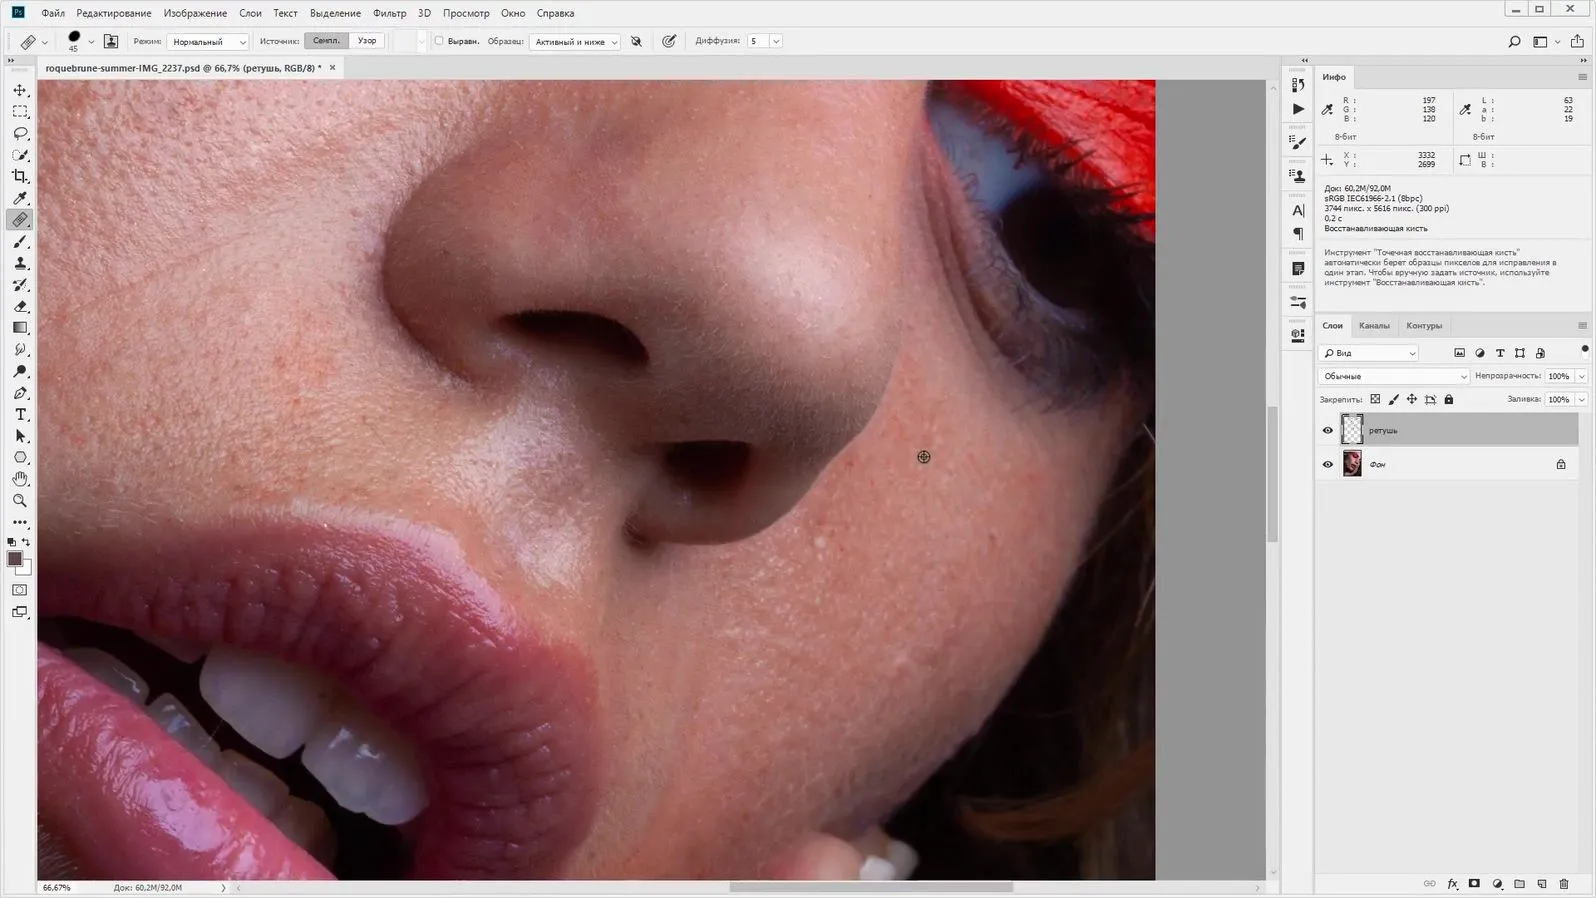This screenshot has height=898, width=1596.
Task: Select the Quick Selection tool
Action: (x=20, y=155)
